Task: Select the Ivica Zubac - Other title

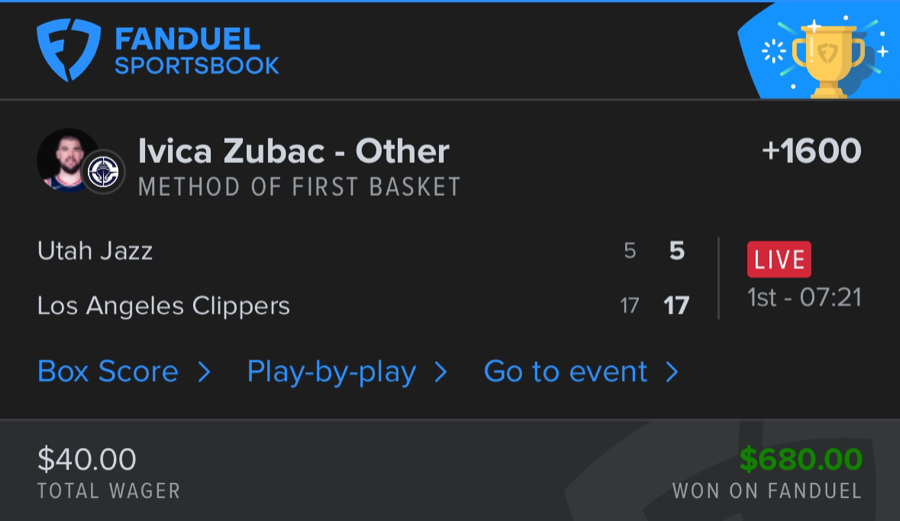Action: (294, 151)
